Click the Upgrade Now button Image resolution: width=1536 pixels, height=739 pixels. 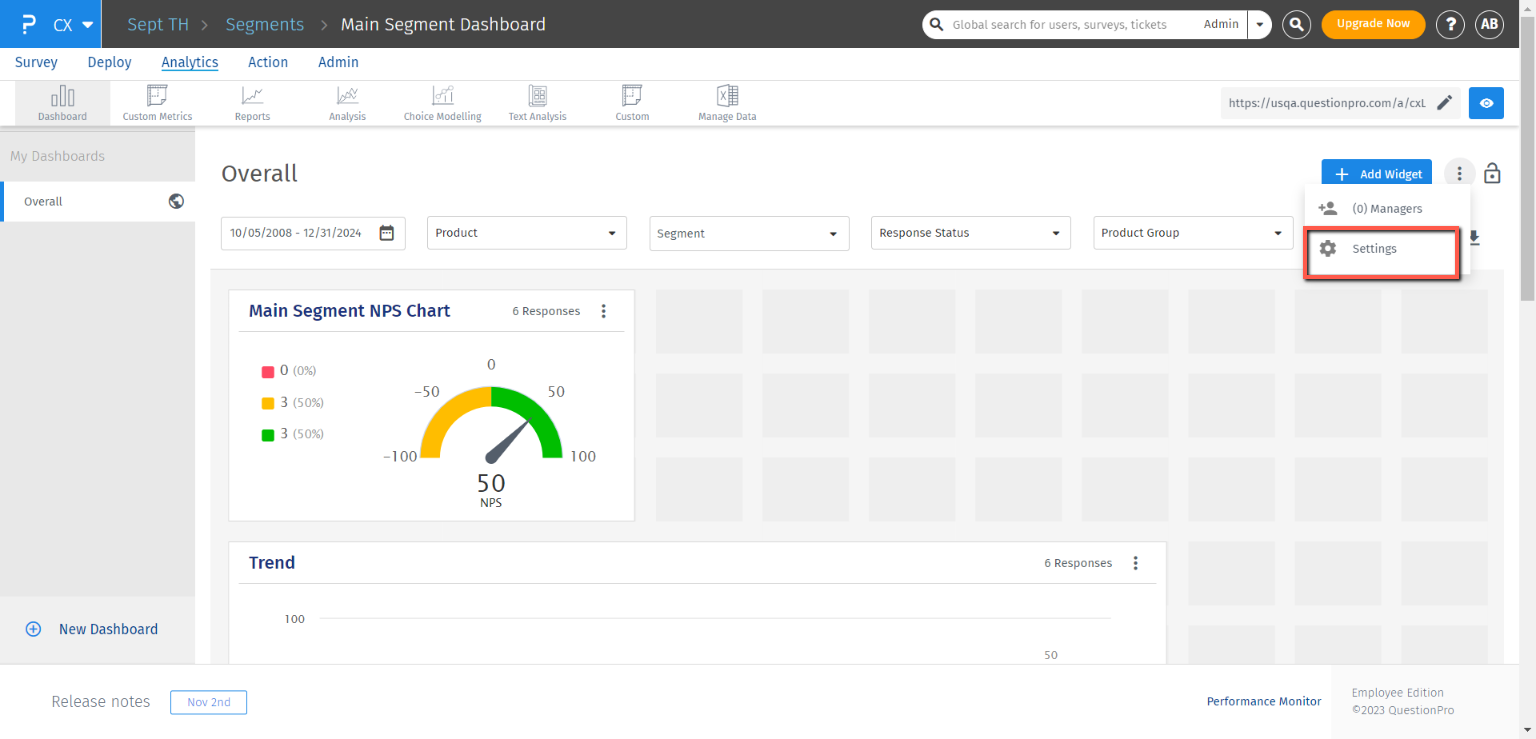point(1373,24)
